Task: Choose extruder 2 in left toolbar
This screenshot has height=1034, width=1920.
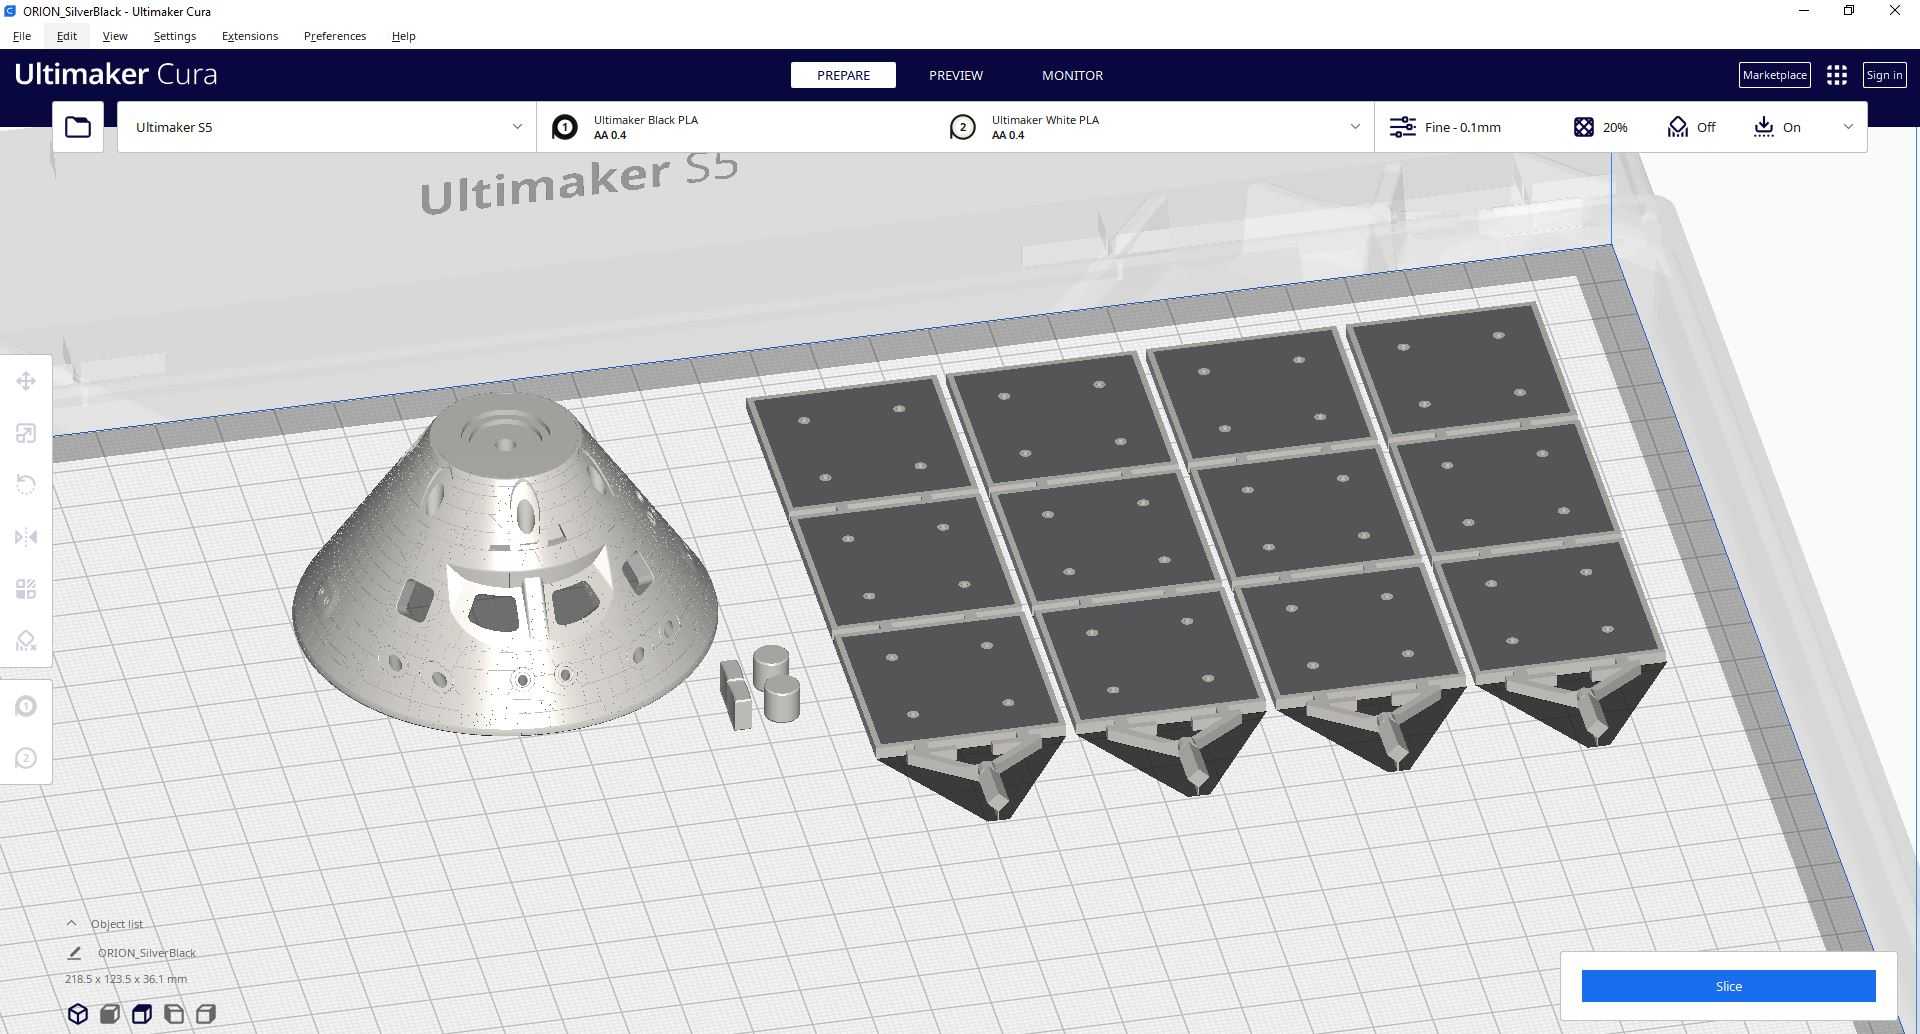Action: click(x=26, y=758)
